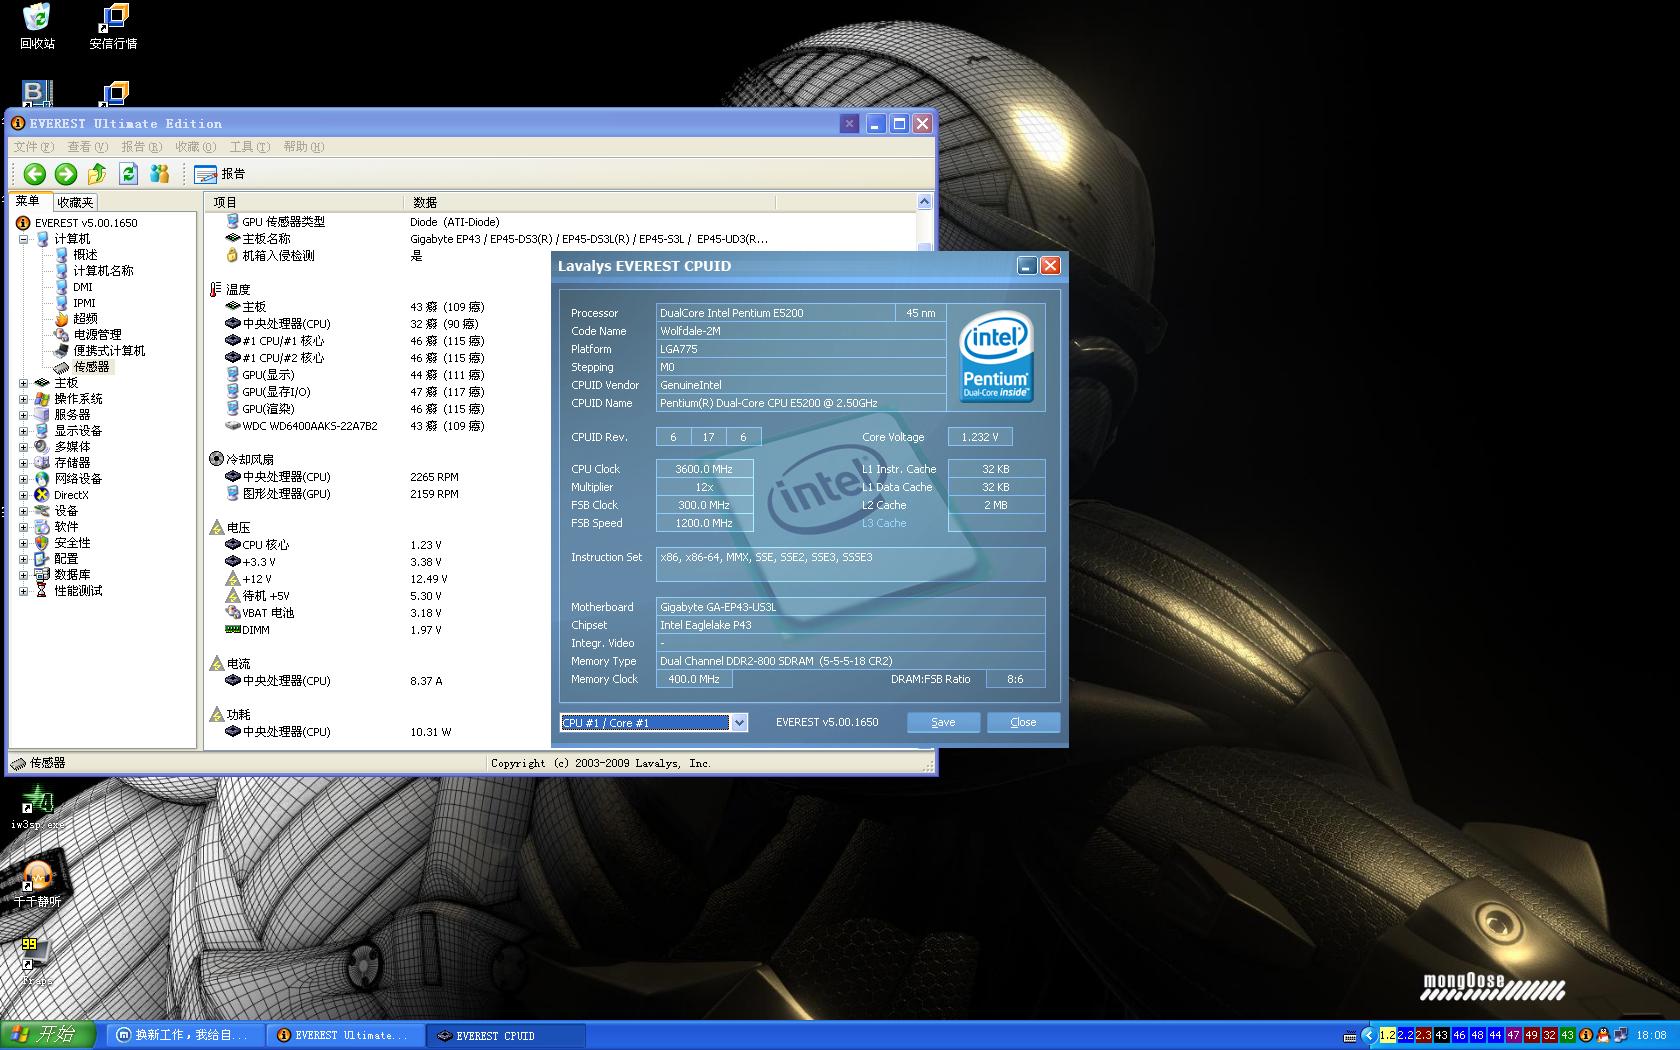
Task: Open the 收藏 menu
Action: point(196,147)
